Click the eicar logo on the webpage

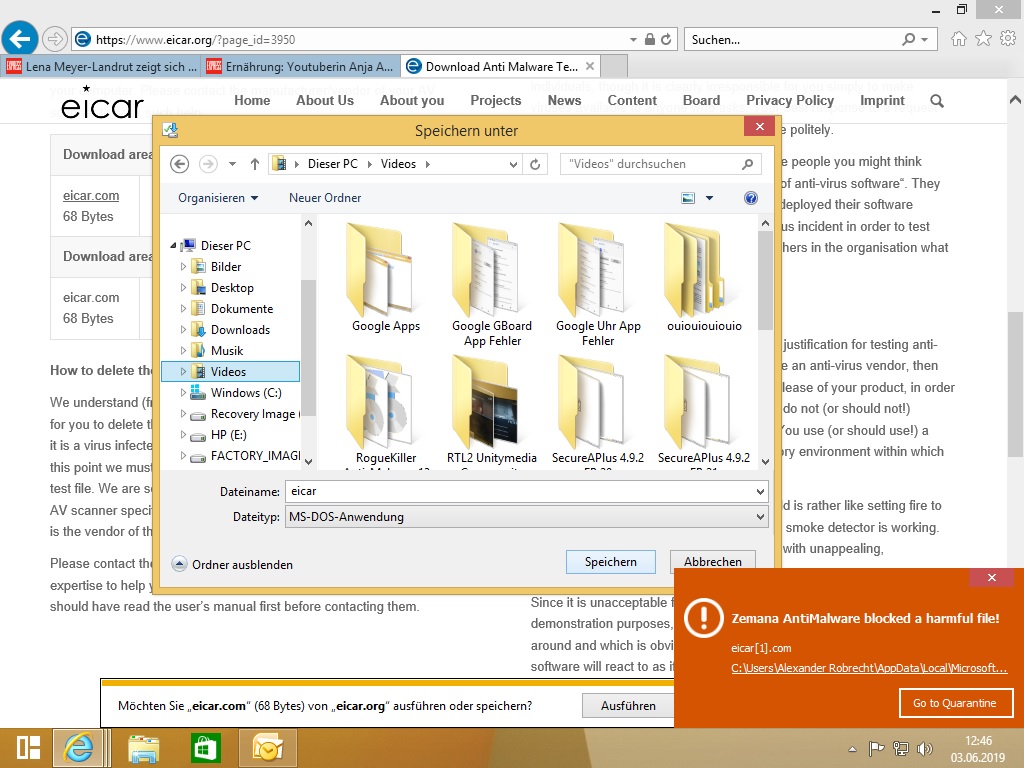102,103
